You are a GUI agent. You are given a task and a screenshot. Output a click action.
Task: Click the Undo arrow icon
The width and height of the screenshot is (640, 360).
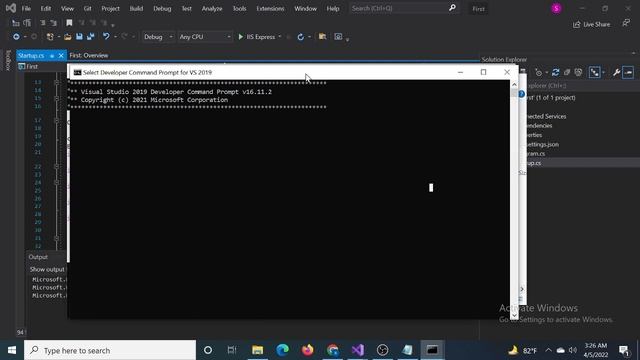tap(106, 36)
